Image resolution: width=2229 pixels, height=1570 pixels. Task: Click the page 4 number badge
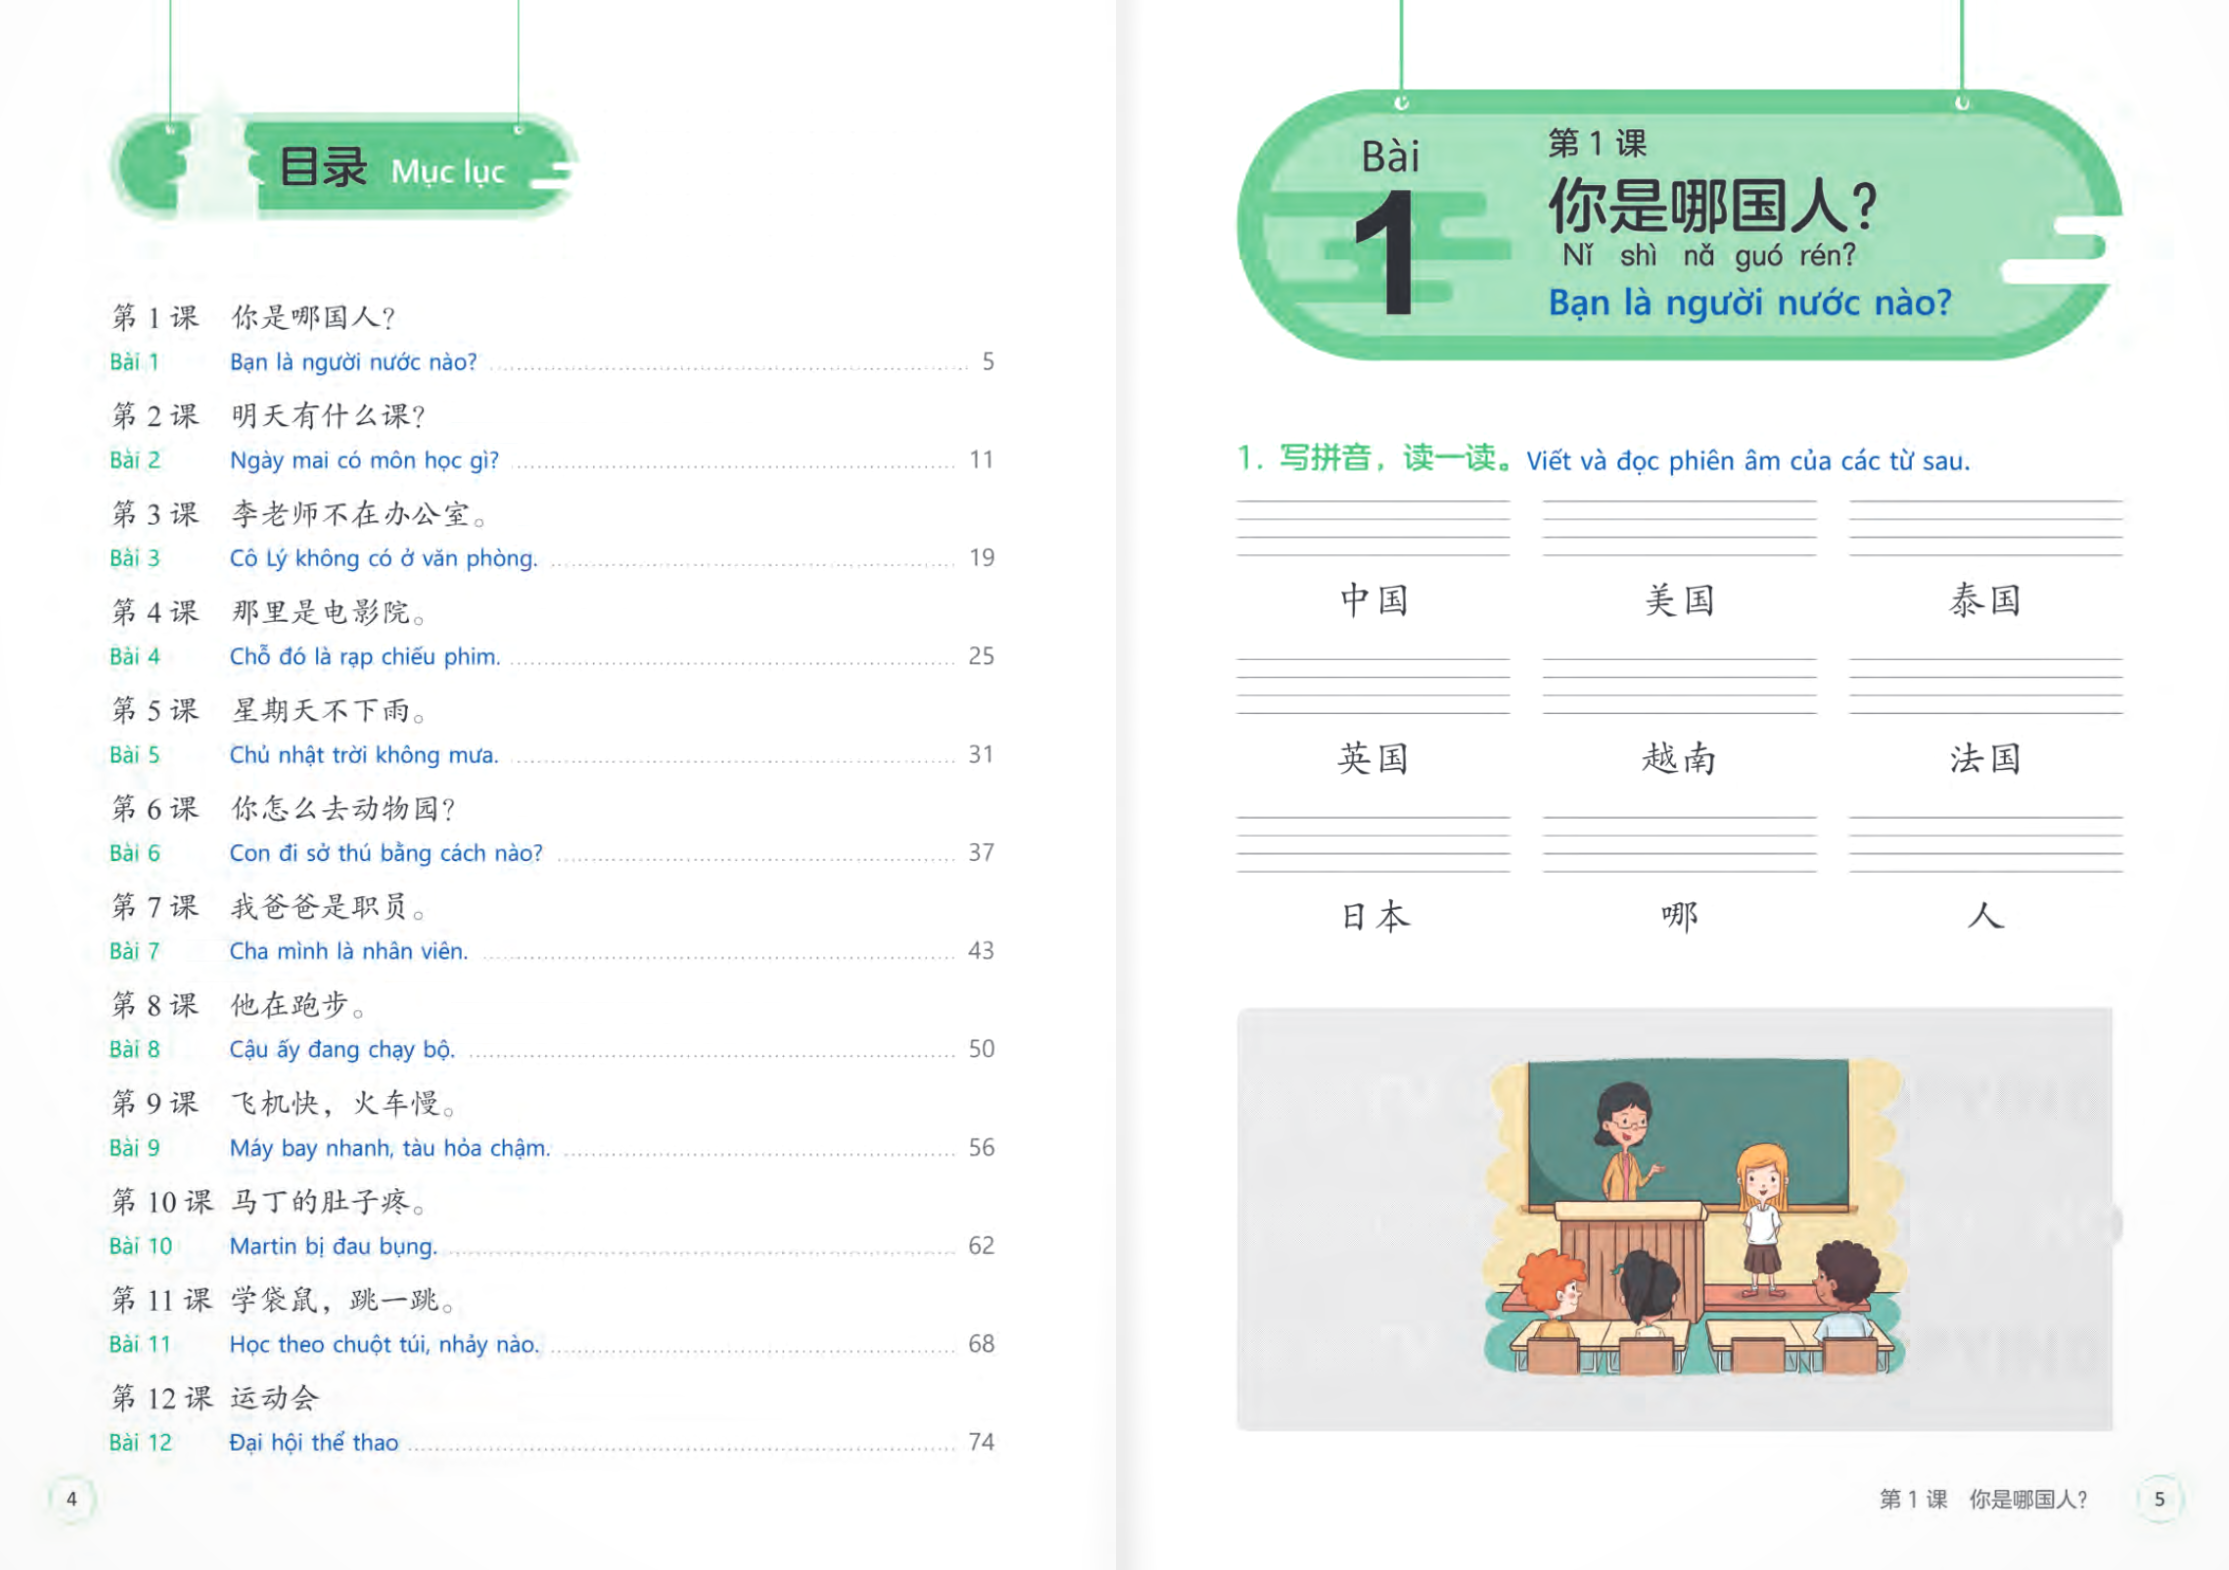[71, 1498]
